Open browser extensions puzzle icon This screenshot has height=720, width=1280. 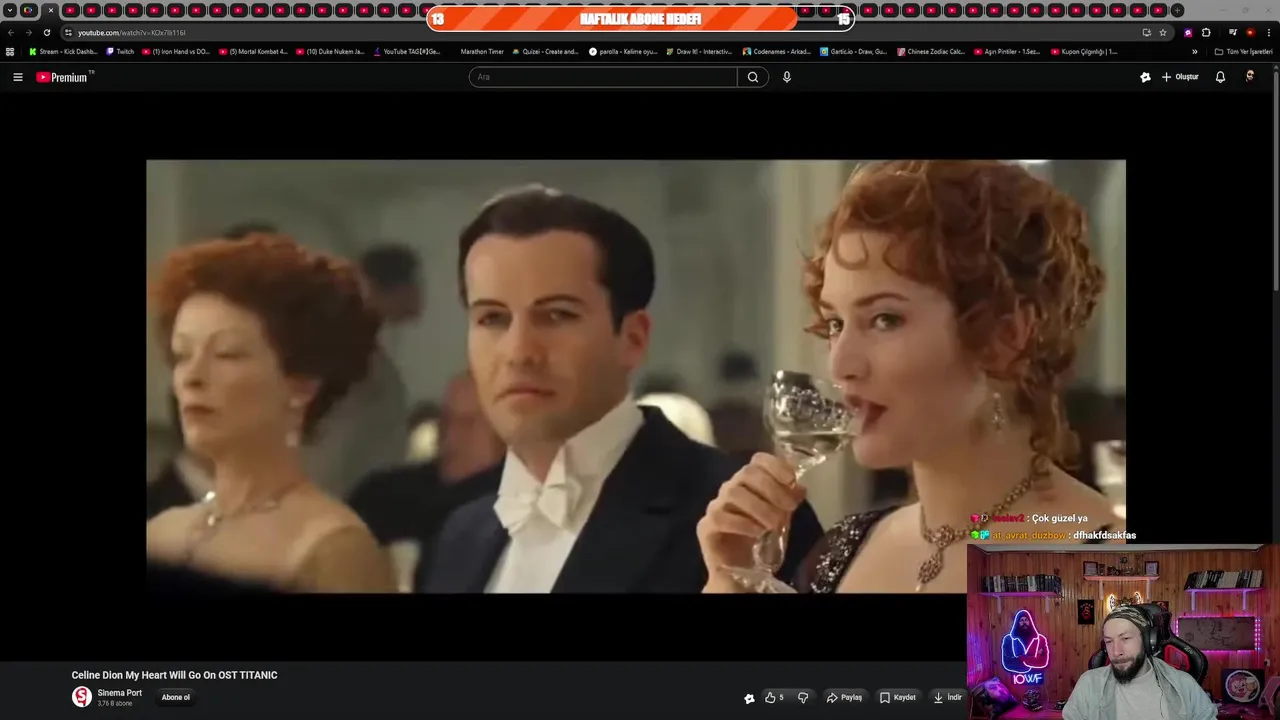(x=1206, y=32)
